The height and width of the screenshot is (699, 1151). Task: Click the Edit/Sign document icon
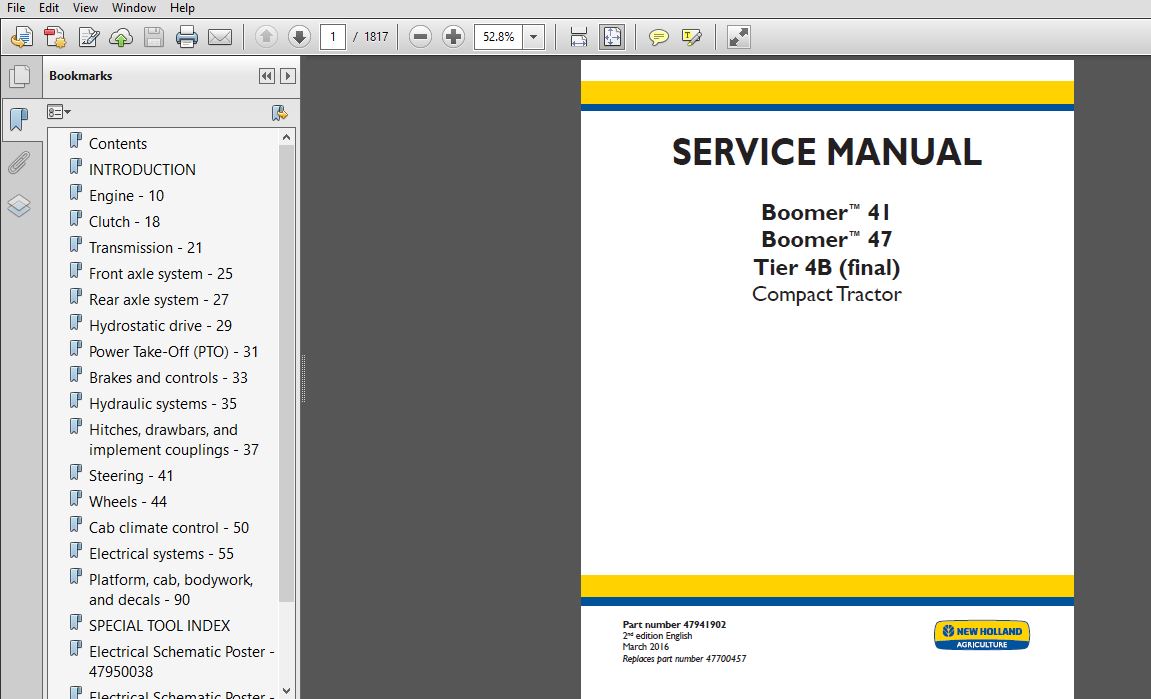[x=89, y=37]
